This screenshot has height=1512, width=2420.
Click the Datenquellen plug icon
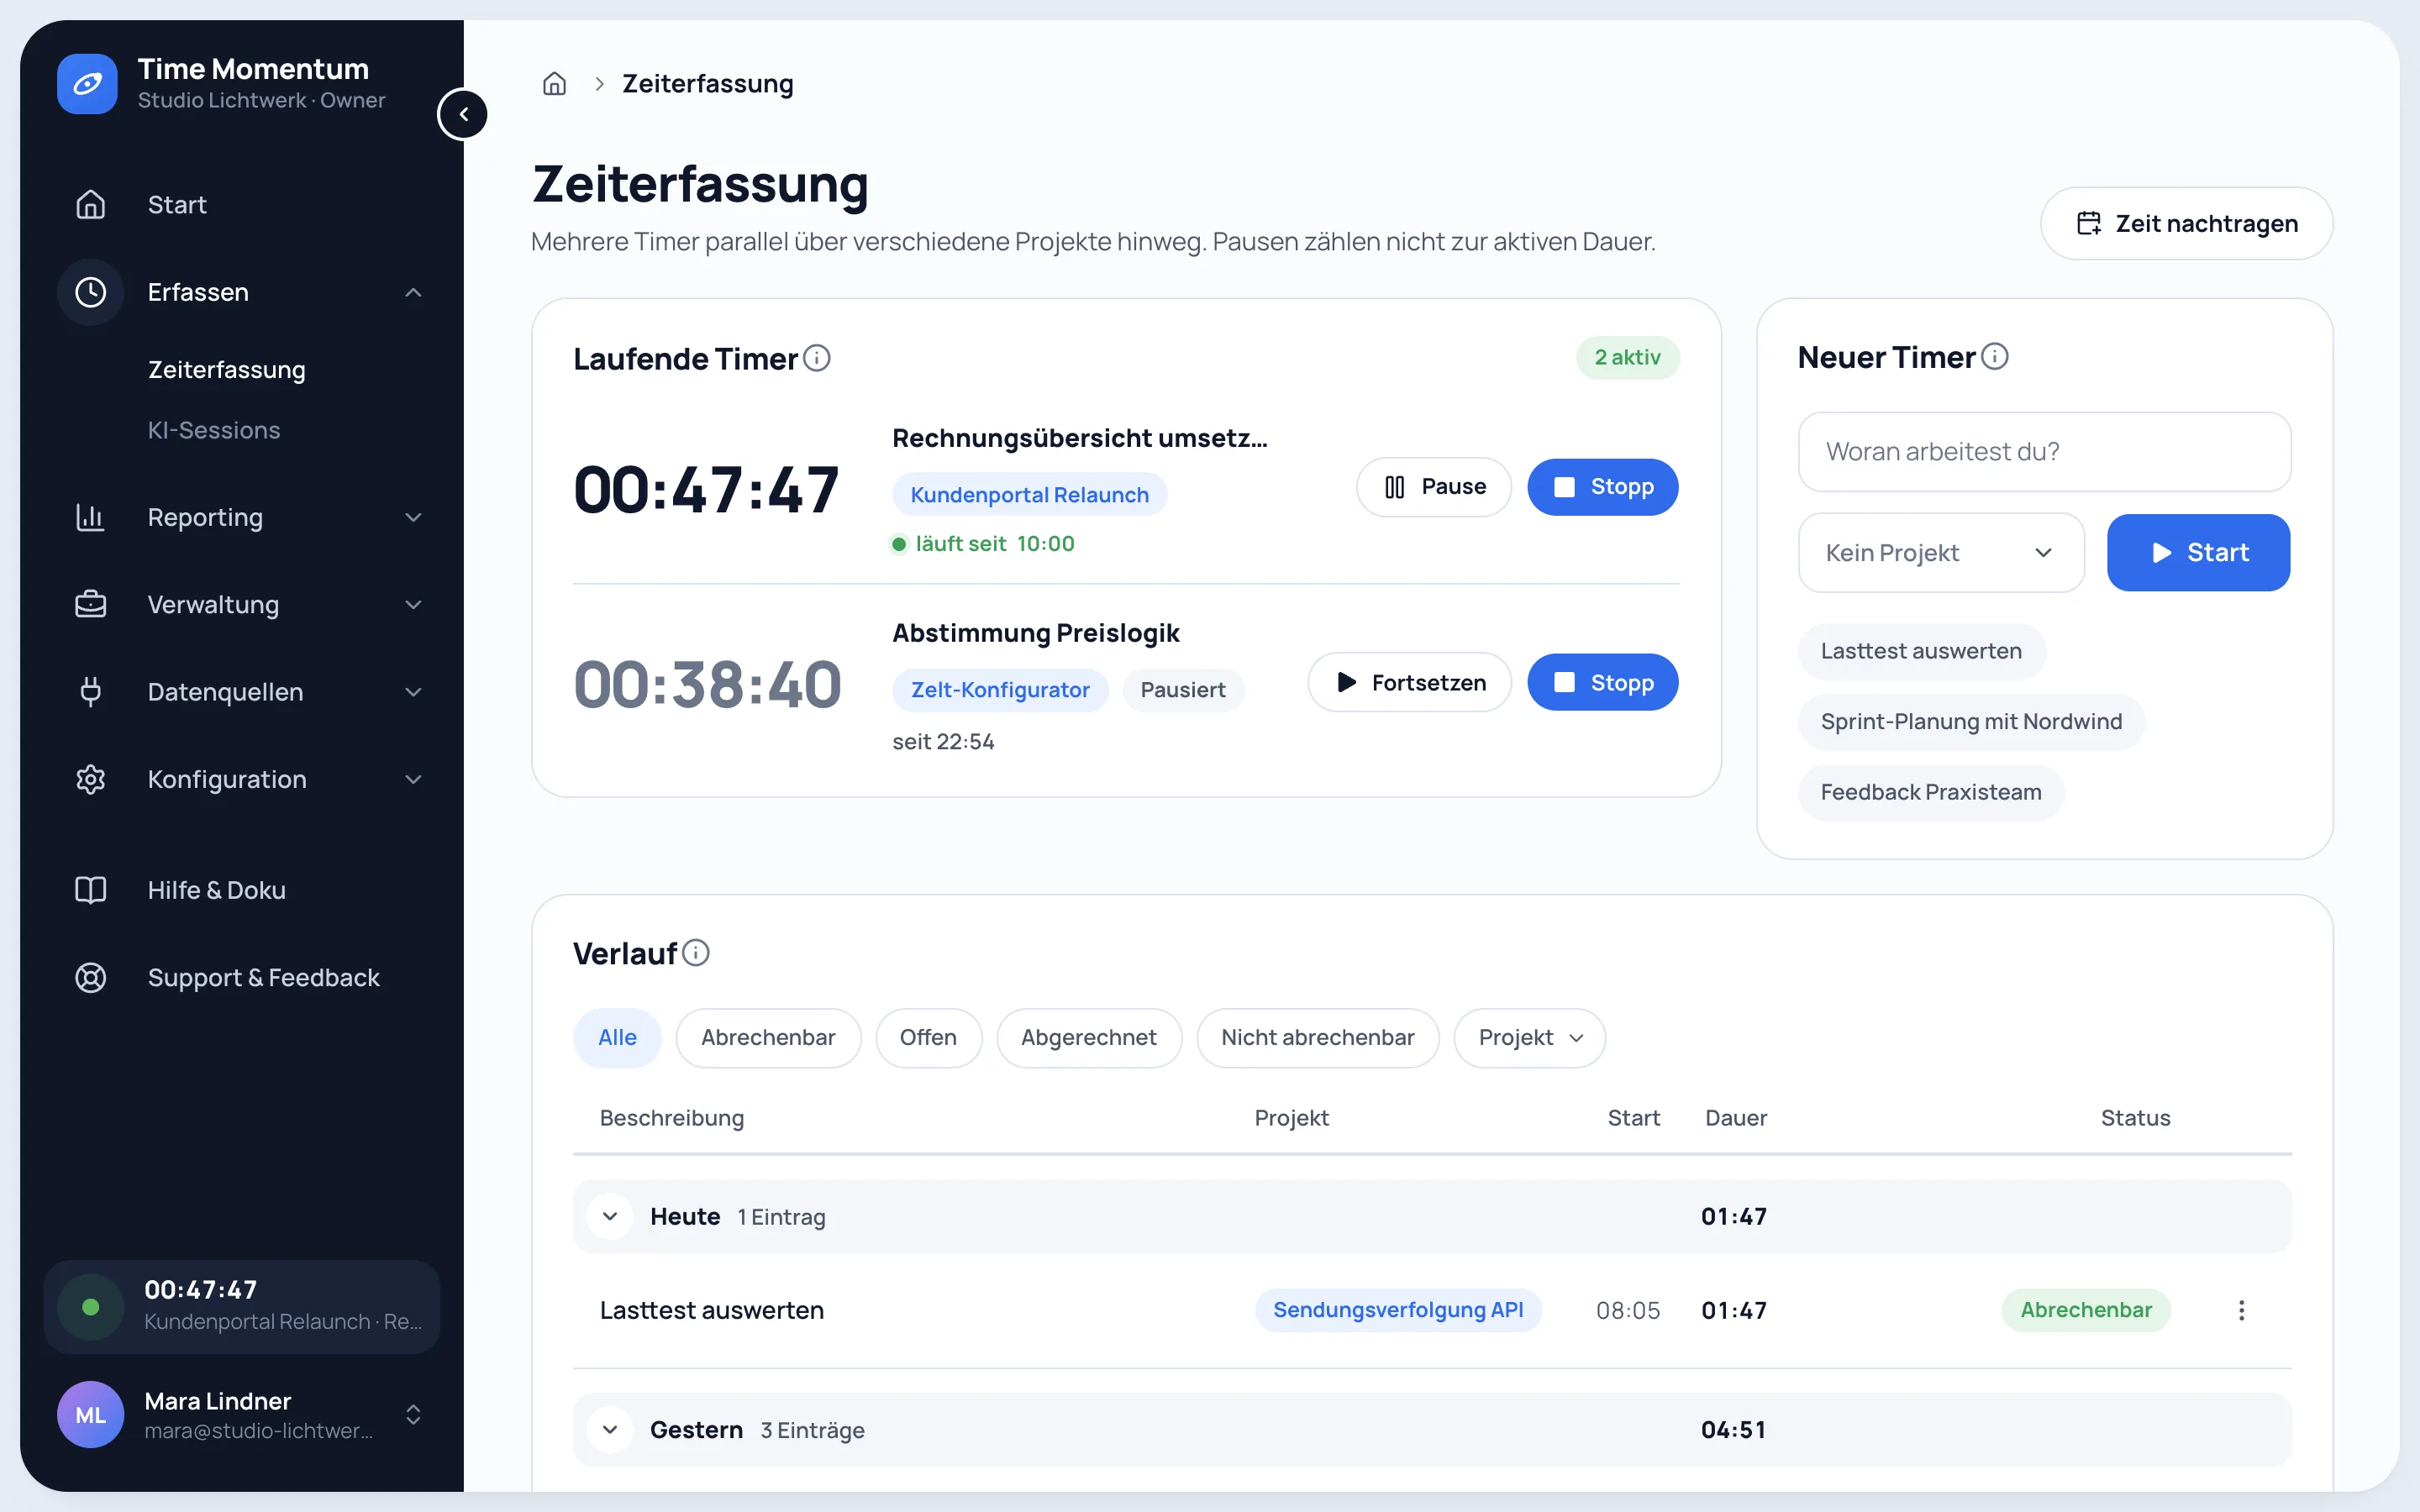(91, 691)
